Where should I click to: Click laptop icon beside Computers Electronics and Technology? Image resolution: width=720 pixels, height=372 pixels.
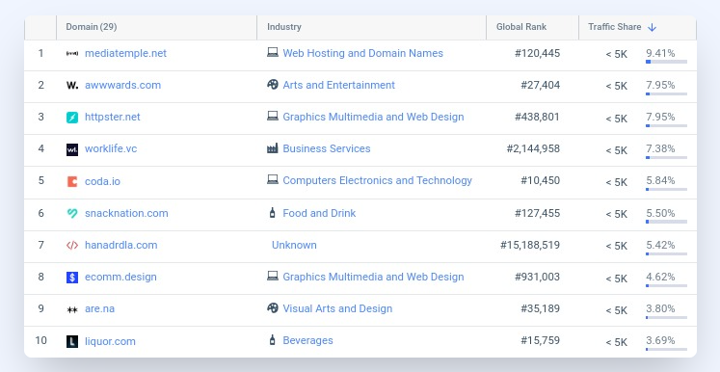tap(273, 180)
